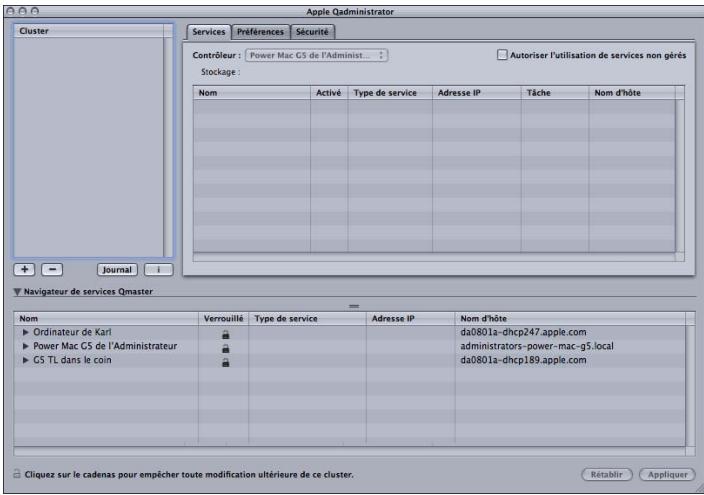The width and height of the screenshot is (704, 495).
Task: Select da0801a-dhcp247.apple.com hostname
Action: click(x=523, y=332)
